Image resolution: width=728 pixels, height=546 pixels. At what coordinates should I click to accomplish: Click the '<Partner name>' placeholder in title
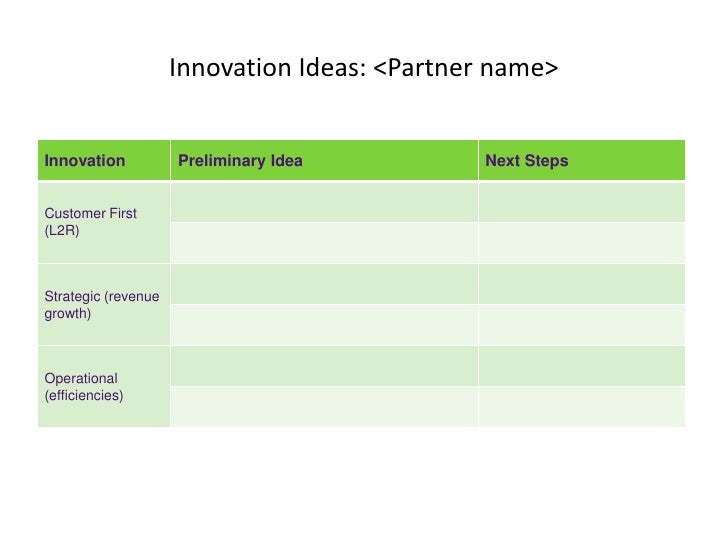point(465,68)
